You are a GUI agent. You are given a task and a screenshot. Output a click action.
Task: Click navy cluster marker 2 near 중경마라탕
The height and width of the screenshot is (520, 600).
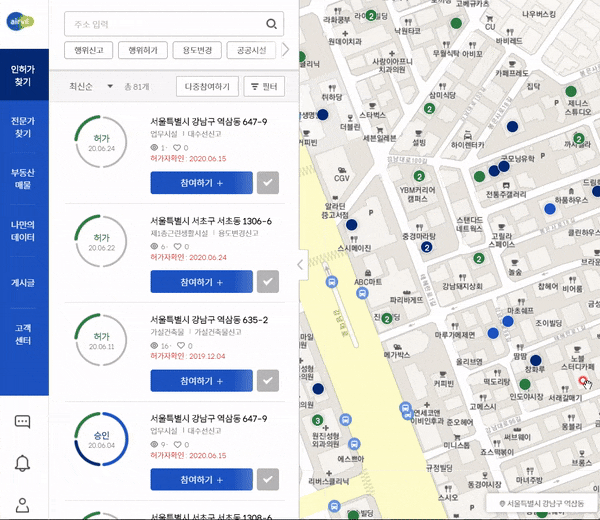pos(427,247)
